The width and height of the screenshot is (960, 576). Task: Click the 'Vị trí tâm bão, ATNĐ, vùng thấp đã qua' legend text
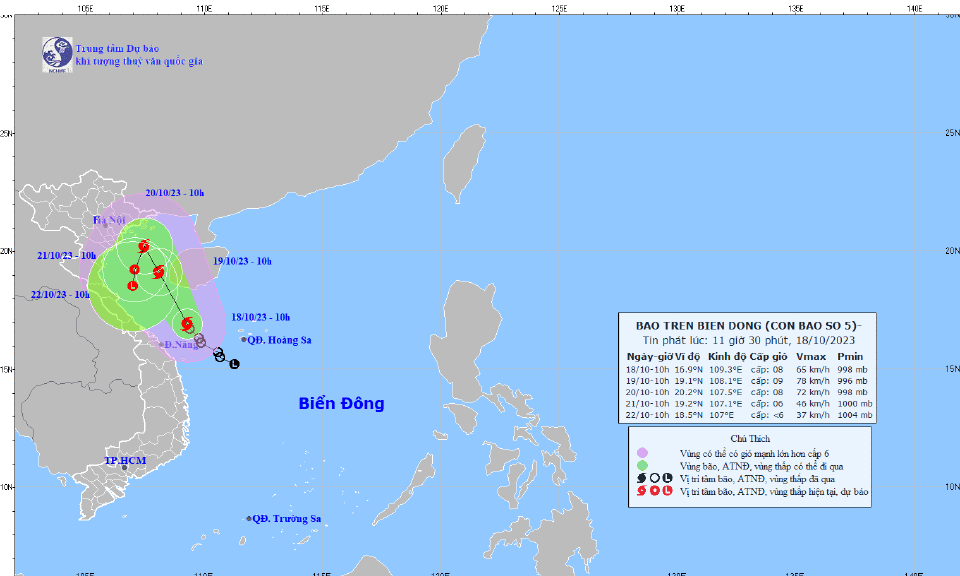tap(757, 479)
